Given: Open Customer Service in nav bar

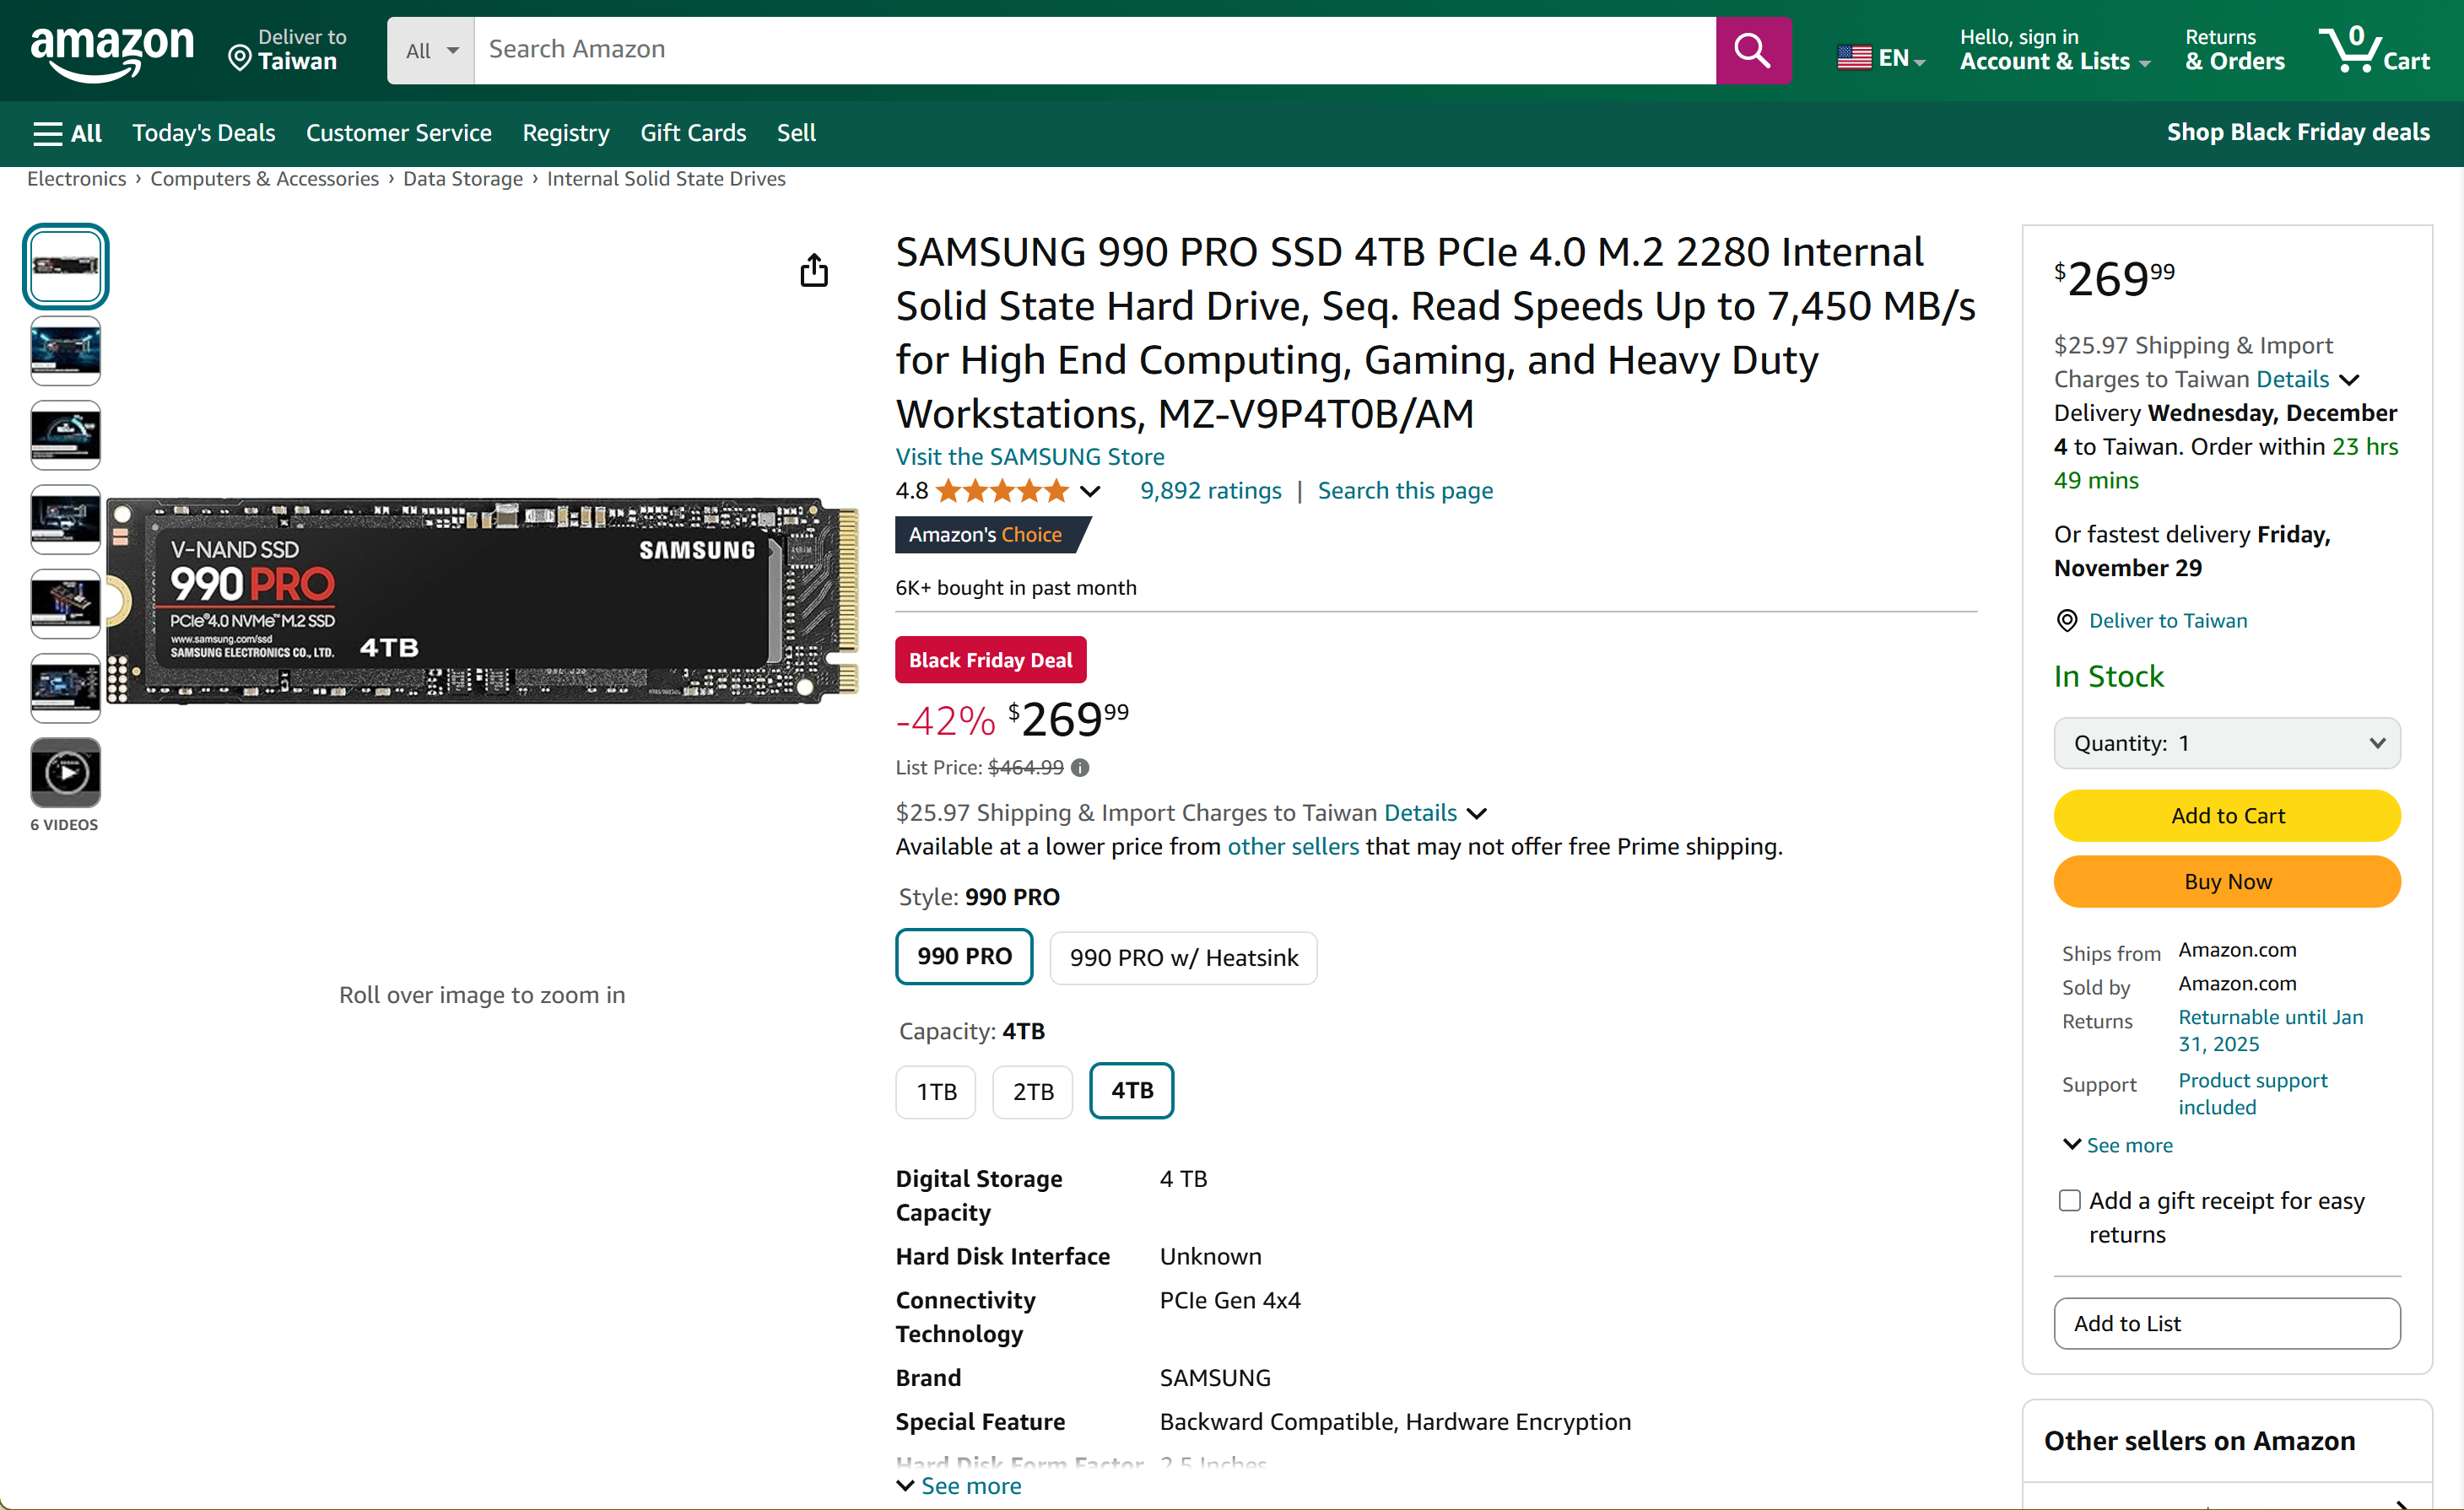Looking at the screenshot, I should [x=398, y=133].
